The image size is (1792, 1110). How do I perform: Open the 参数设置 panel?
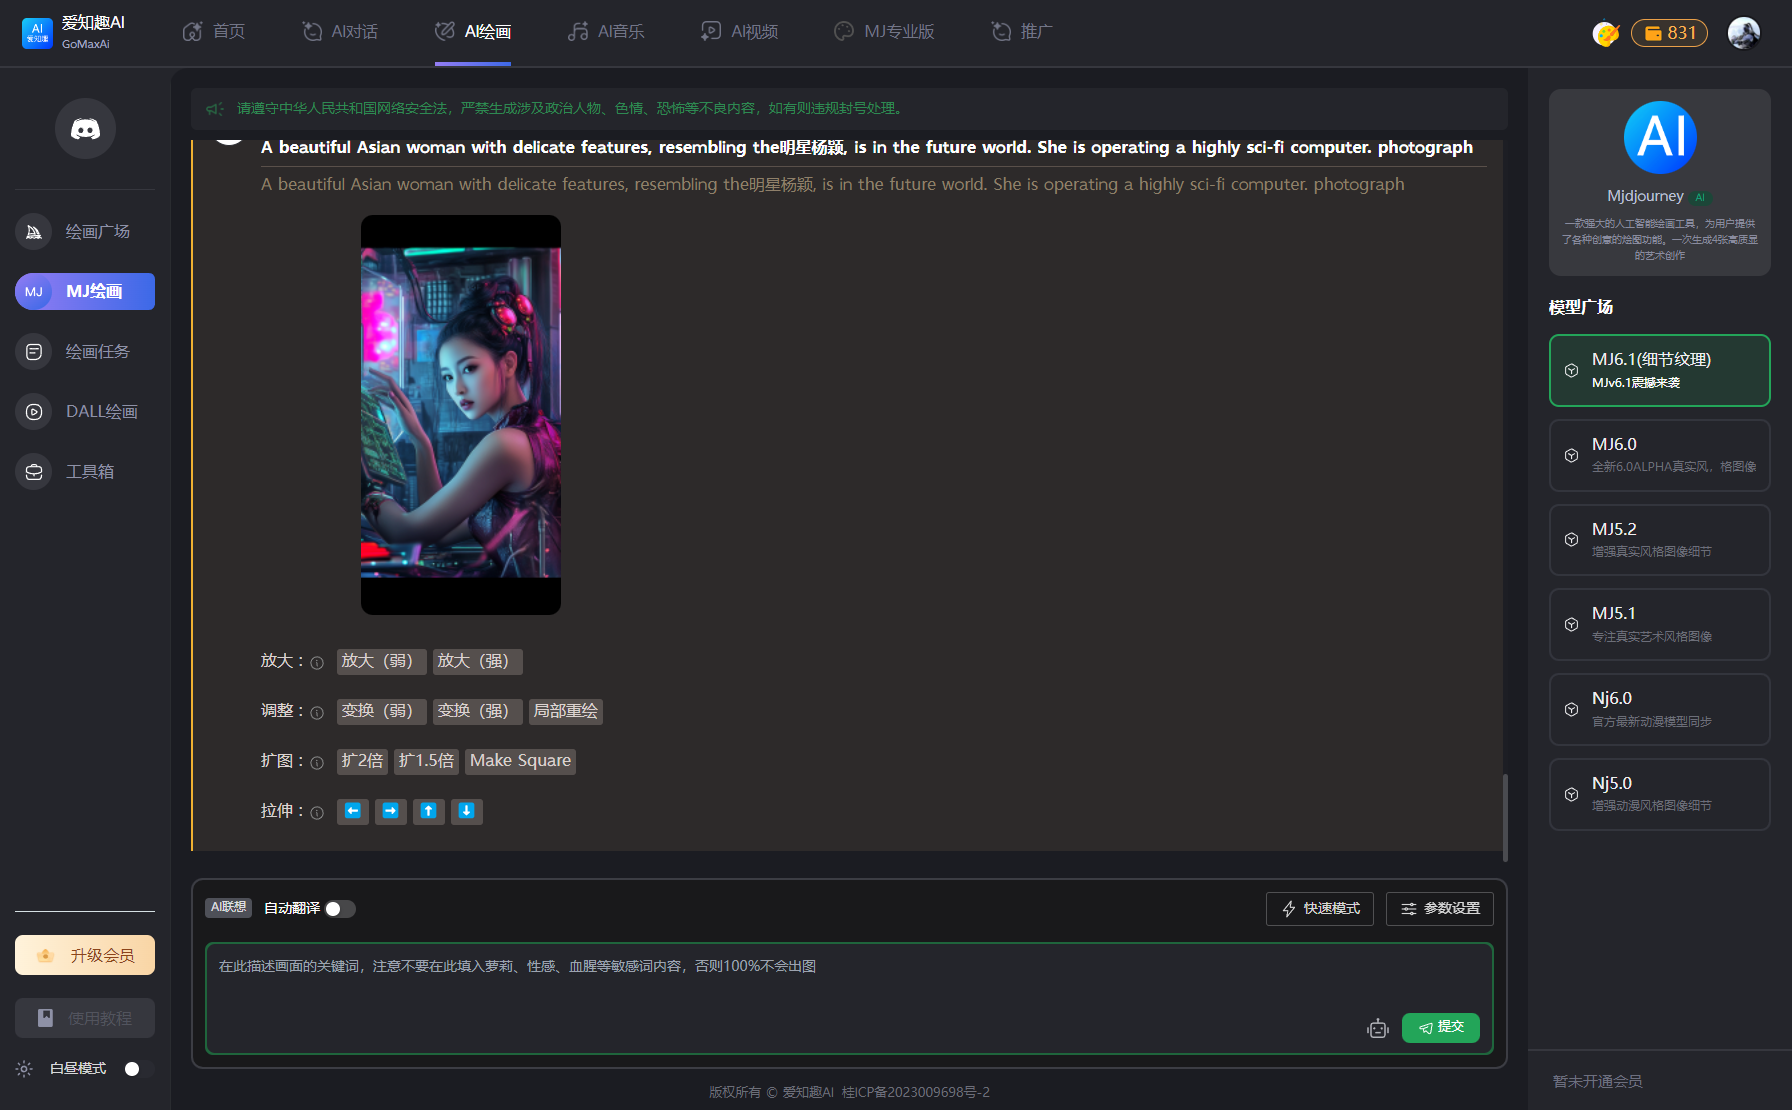point(1440,909)
